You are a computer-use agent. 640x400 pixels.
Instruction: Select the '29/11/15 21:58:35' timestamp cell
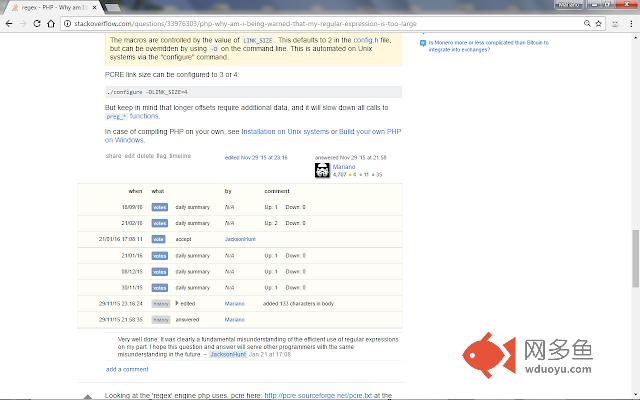tap(120, 320)
